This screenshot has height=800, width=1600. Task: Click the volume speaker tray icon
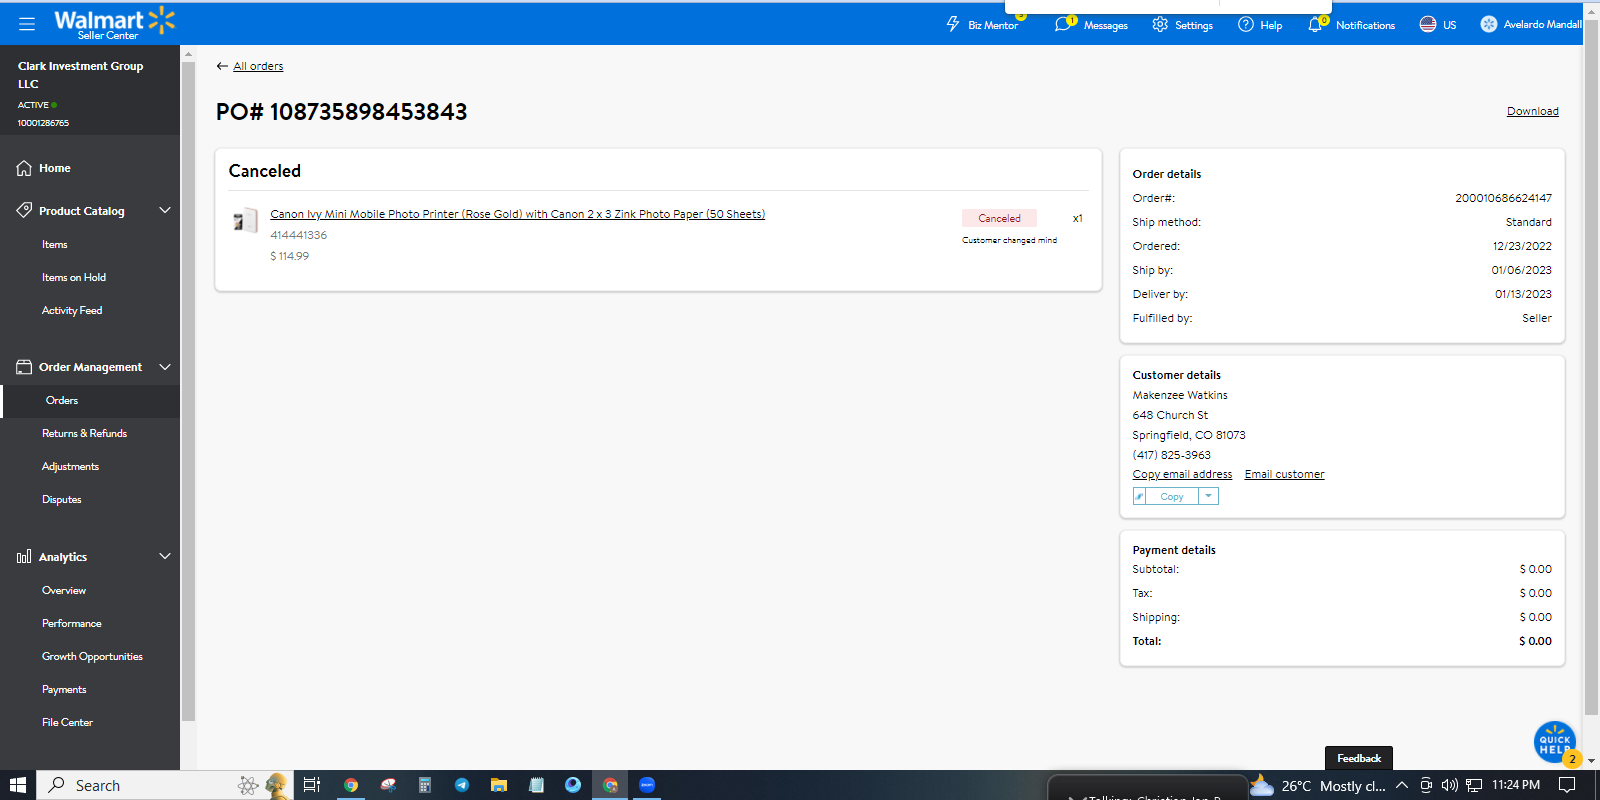point(1450,785)
